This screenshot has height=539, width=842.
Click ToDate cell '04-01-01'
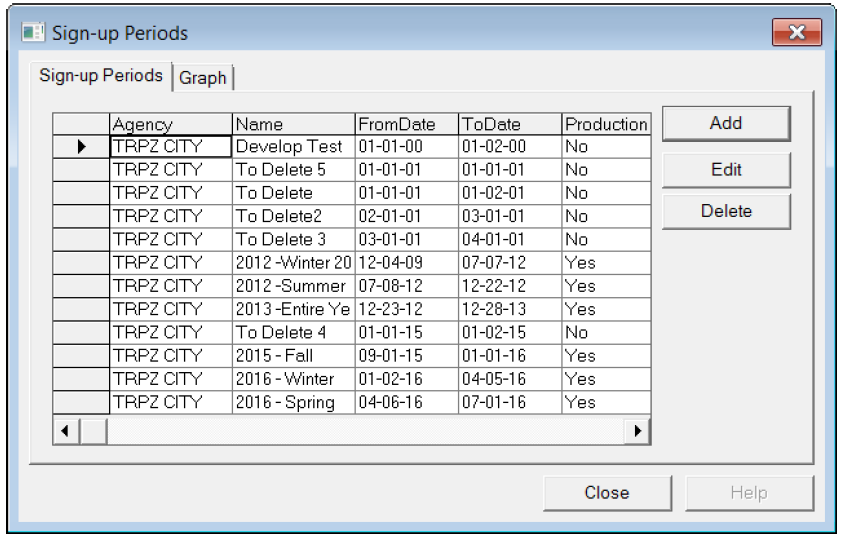(510, 239)
